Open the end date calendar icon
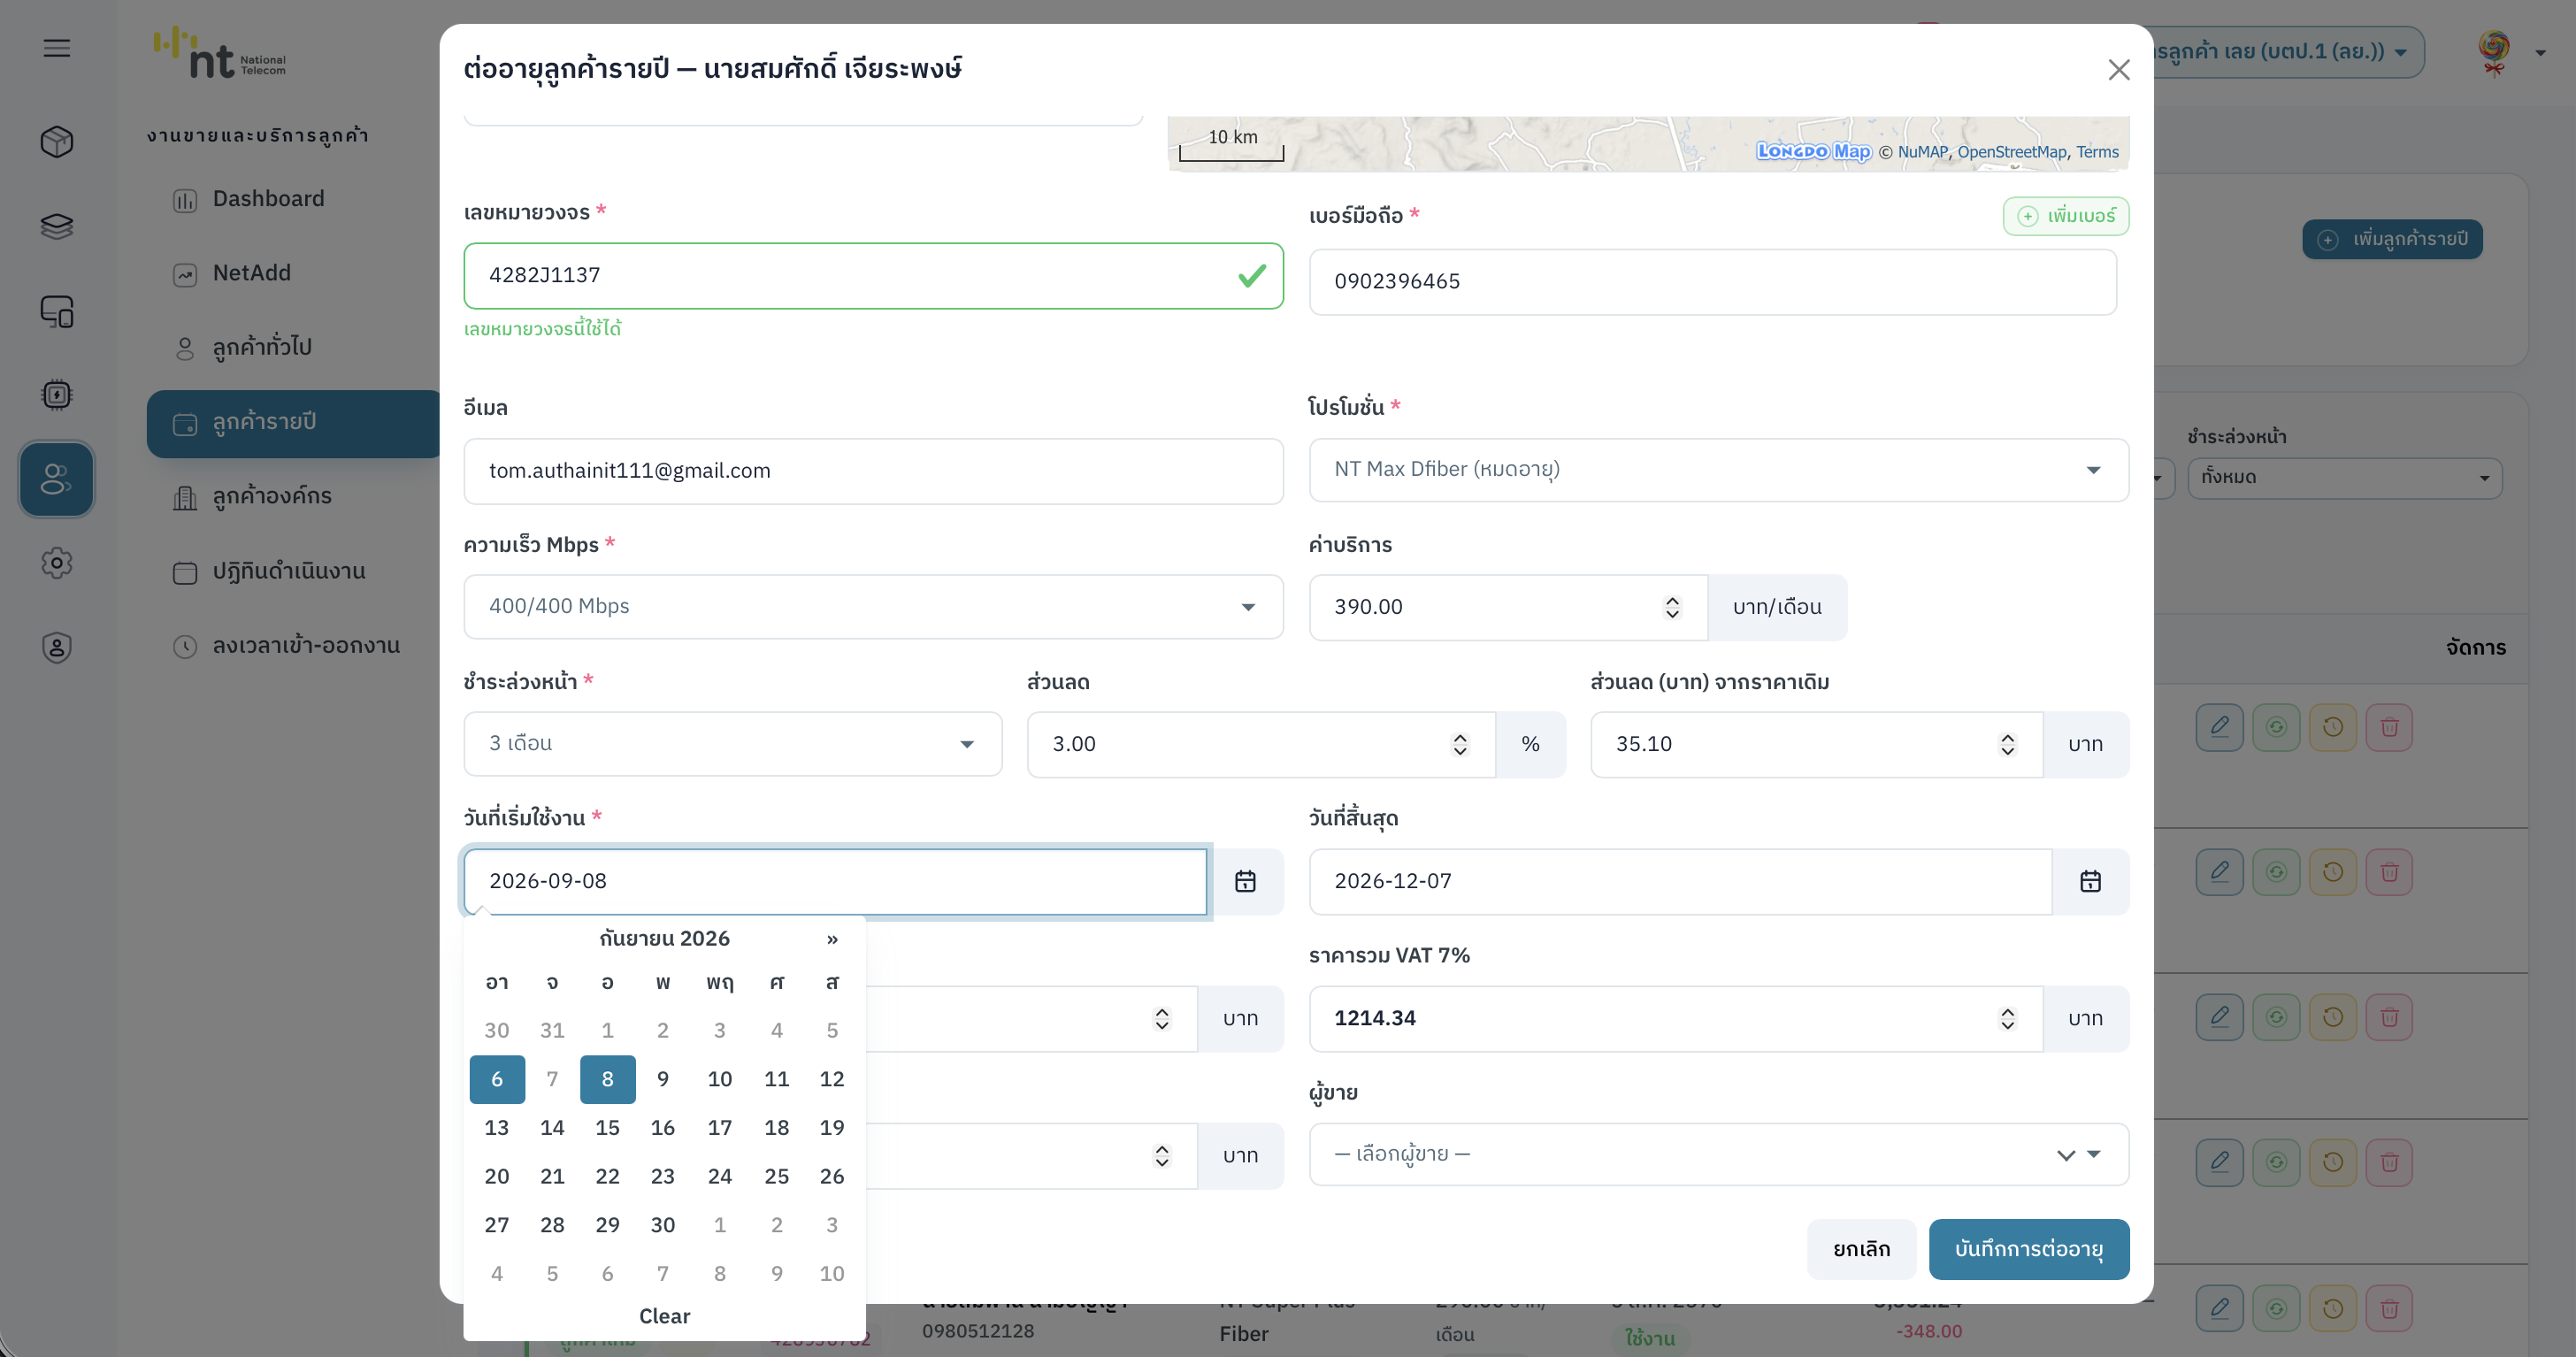Image resolution: width=2576 pixels, height=1357 pixels. coord(2090,881)
